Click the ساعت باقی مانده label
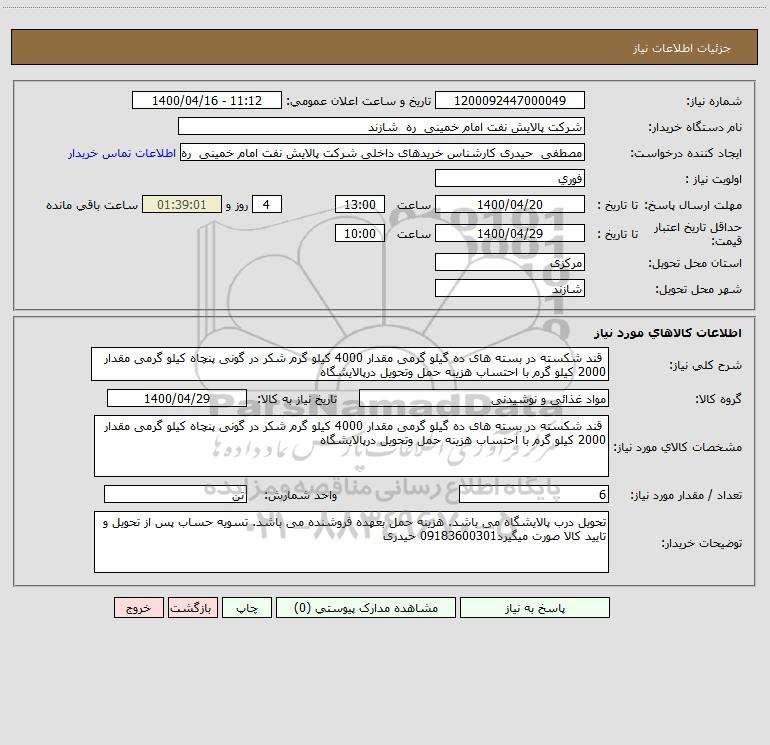 pyautogui.click(x=92, y=205)
